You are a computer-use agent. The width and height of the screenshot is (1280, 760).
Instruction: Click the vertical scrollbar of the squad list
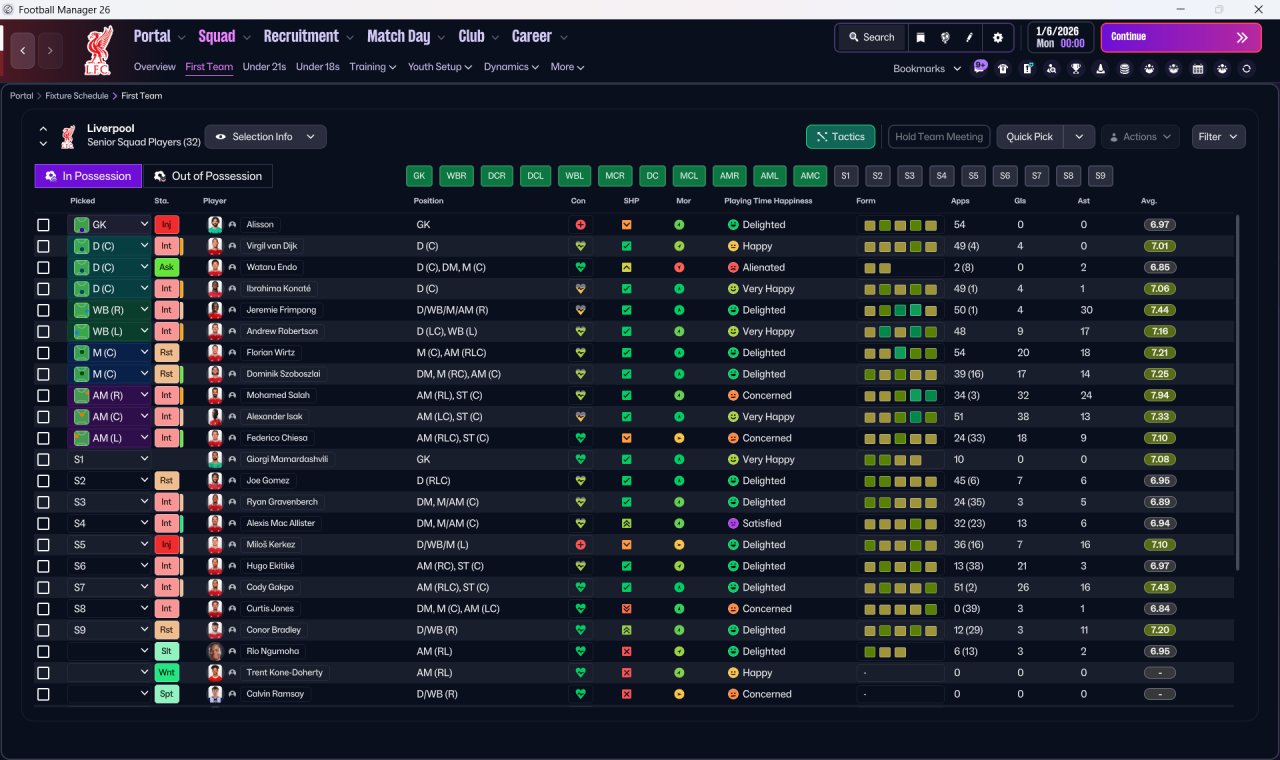coord(1238,392)
